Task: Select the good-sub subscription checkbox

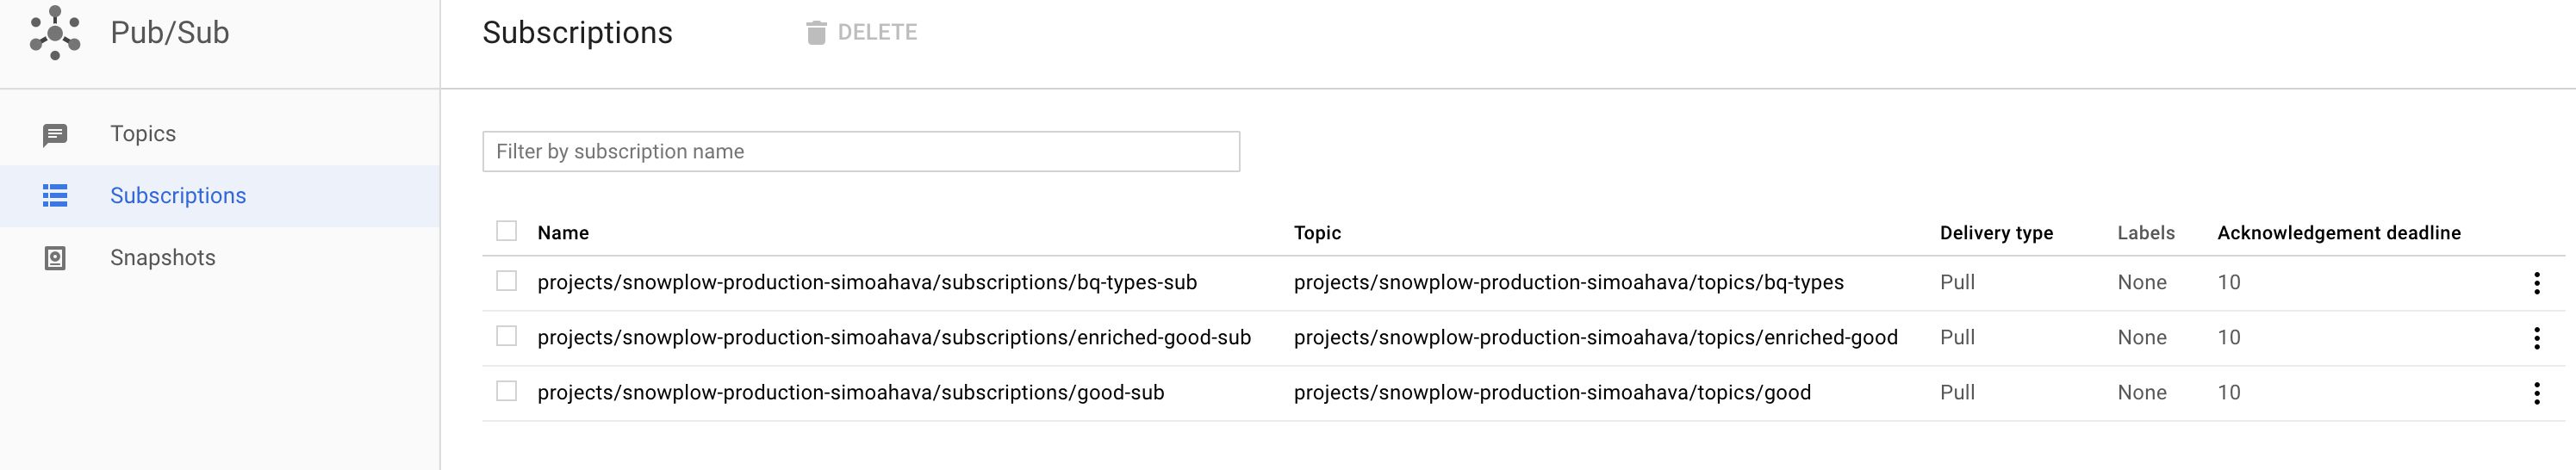Action: (507, 391)
